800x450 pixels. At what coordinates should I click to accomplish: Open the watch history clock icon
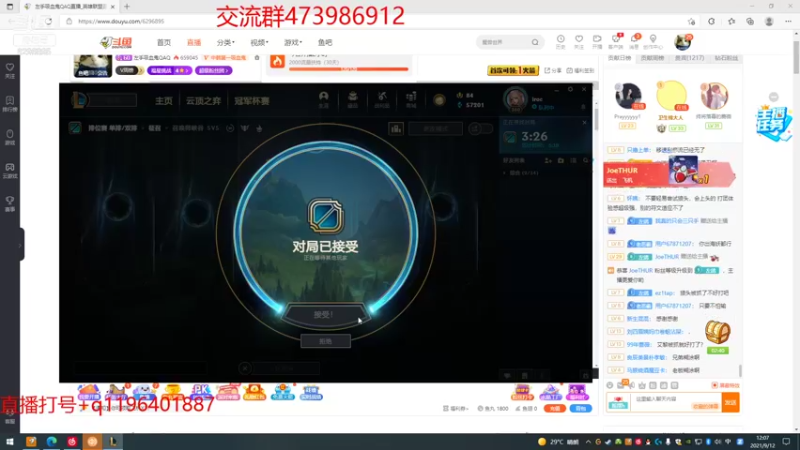click(x=560, y=41)
